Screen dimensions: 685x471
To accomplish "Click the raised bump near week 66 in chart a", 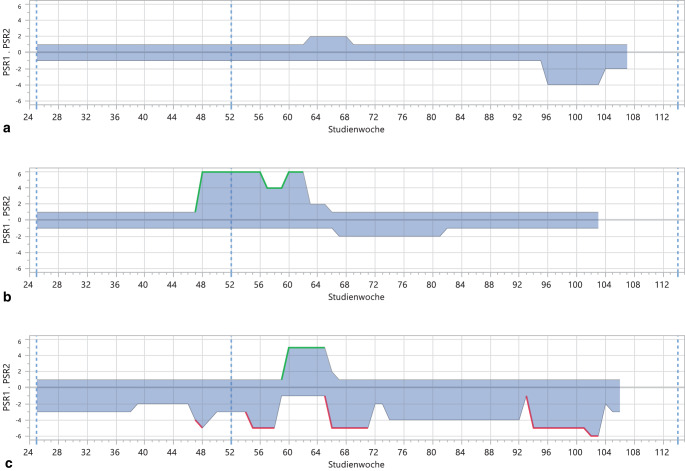I will tap(330, 37).
